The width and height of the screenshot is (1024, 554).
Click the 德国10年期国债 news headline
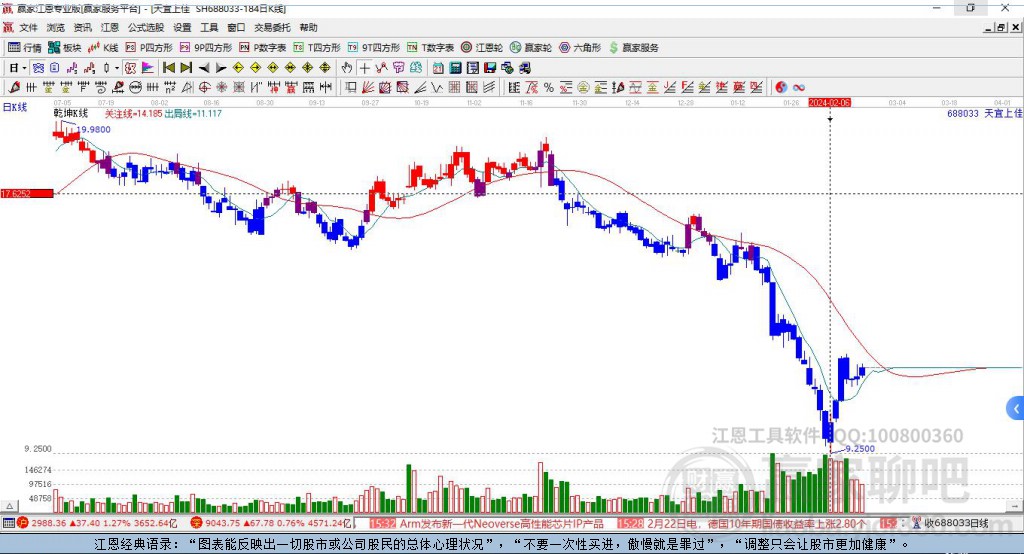coord(756,523)
